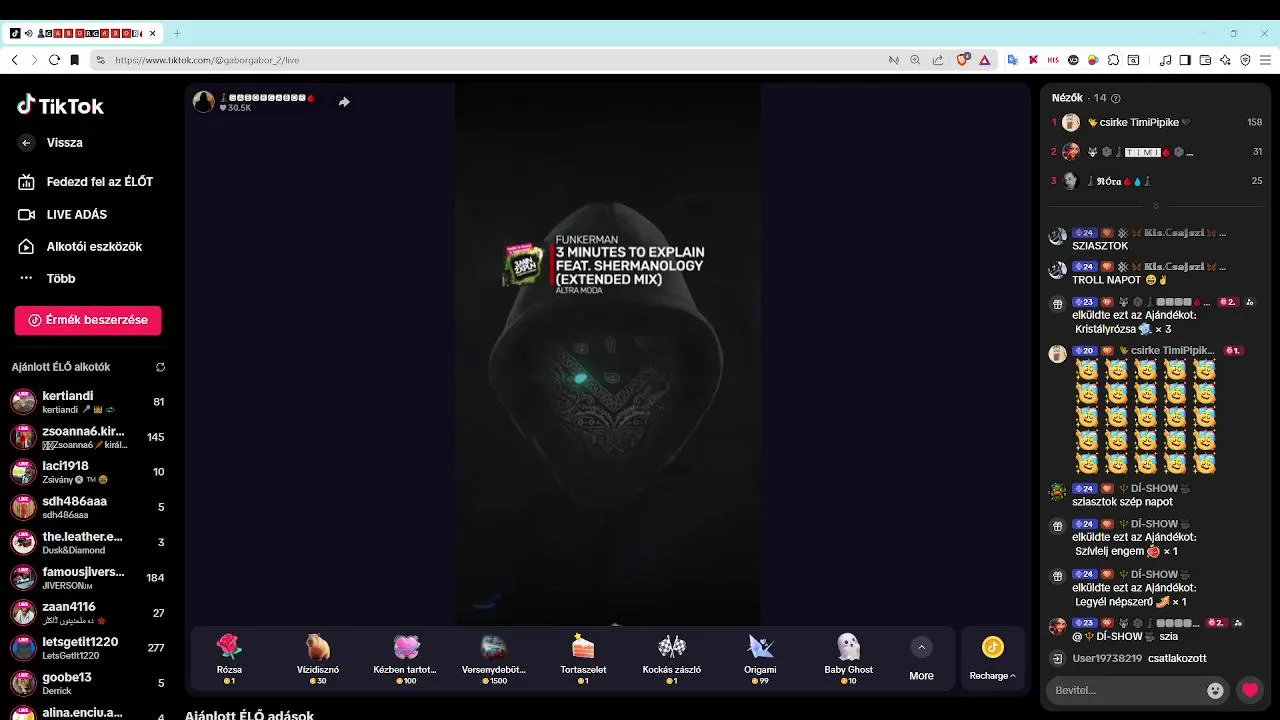Open browser zoom control
Image resolution: width=1280 pixels, height=720 pixels.
pos(915,60)
